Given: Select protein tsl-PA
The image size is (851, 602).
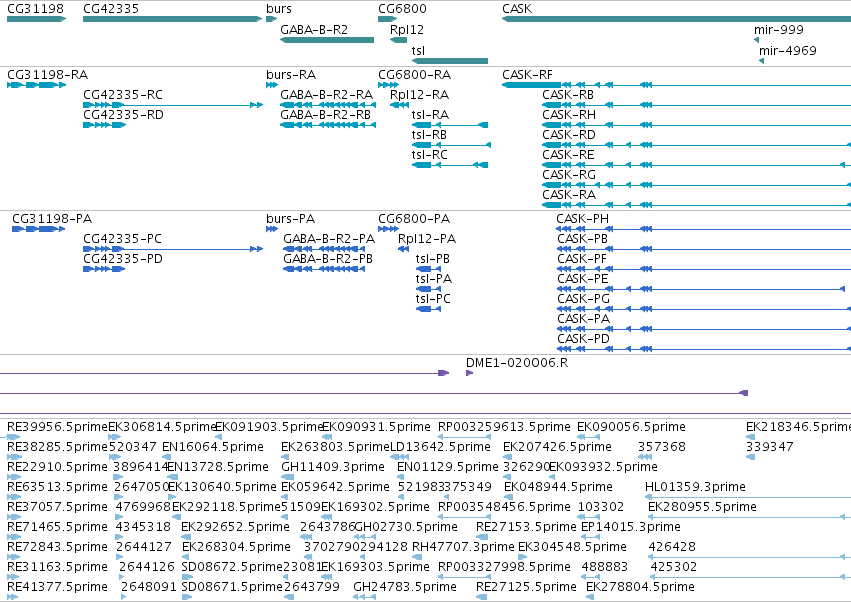Looking at the screenshot, I should [x=434, y=279].
